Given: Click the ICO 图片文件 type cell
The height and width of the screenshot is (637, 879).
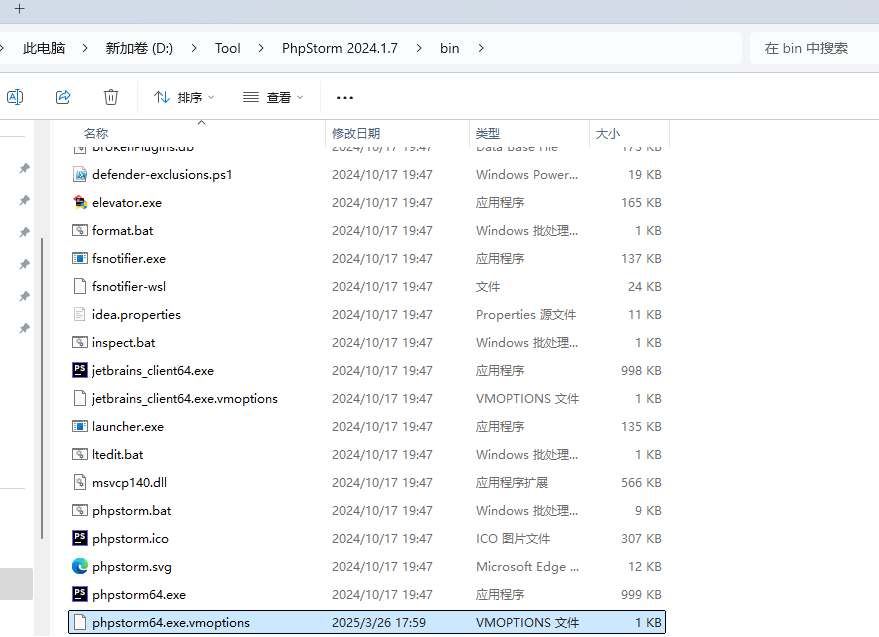Looking at the screenshot, I should 513,539.
